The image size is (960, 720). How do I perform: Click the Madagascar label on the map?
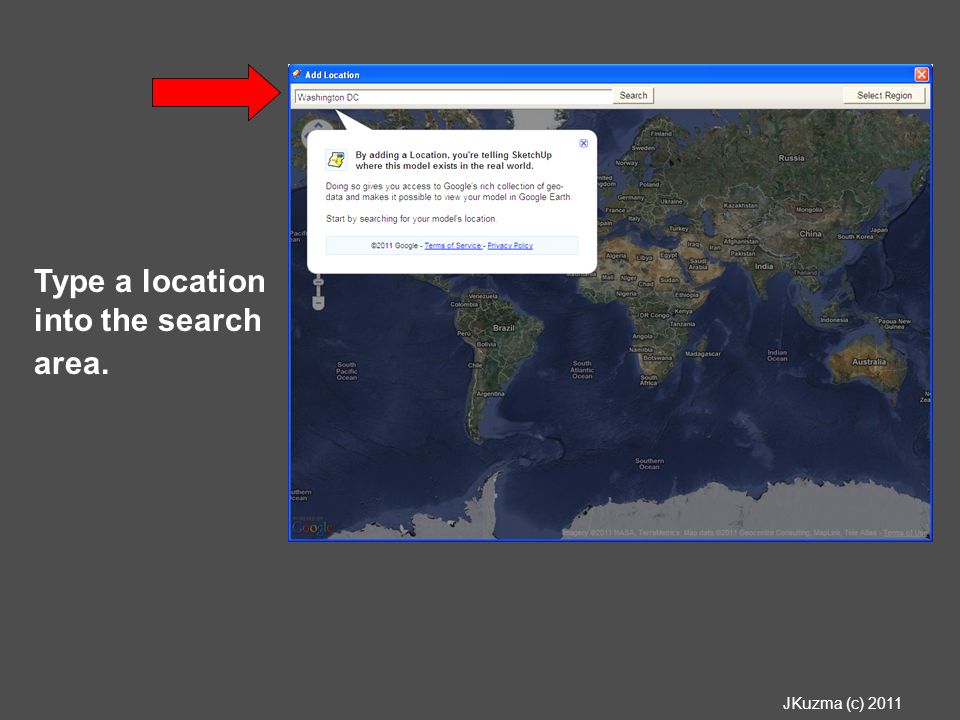(x=703, y=354)
